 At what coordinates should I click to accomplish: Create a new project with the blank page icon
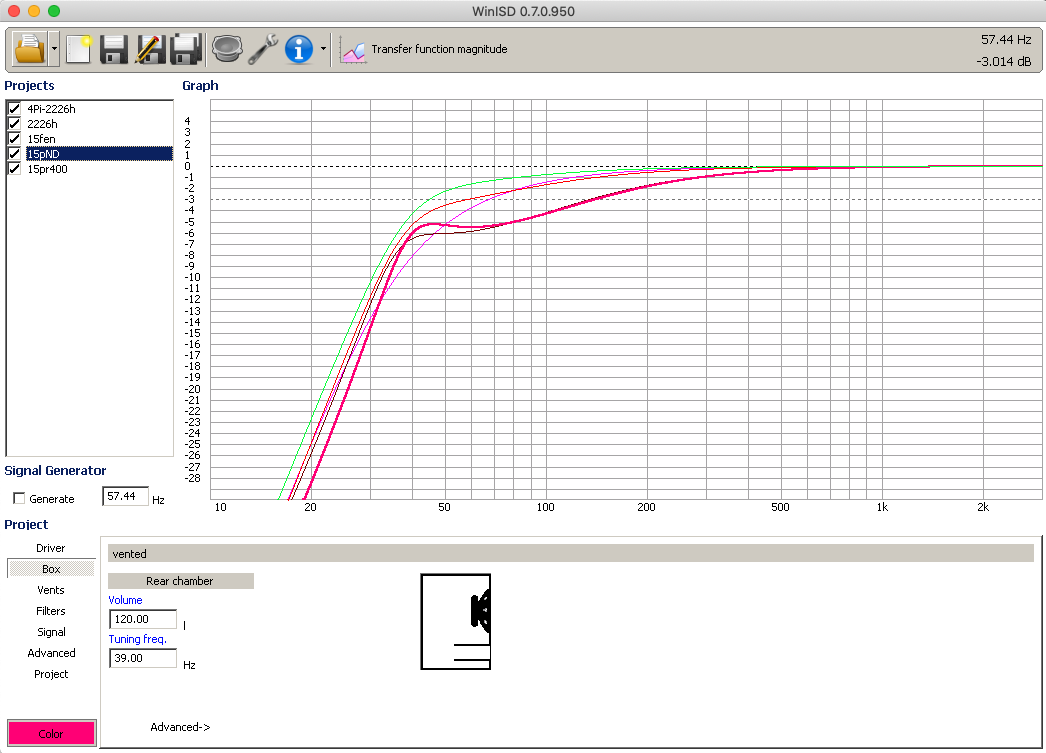click(79, 49)
